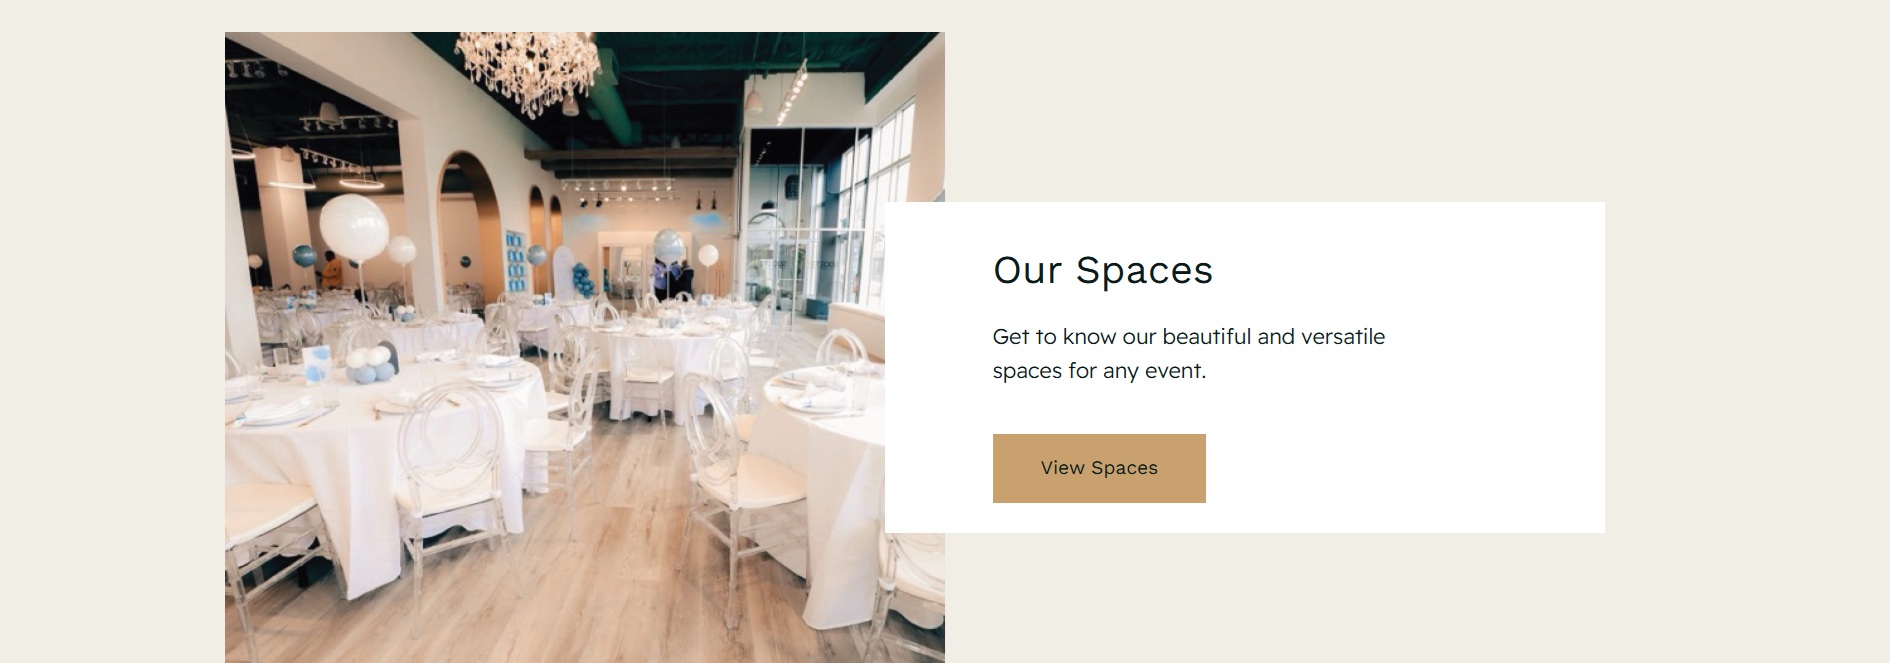Screen dimensions: 1890x663
Task: Click the track lighting near ceiling beam
Action: pyautogui.click(x=616, y=187)
